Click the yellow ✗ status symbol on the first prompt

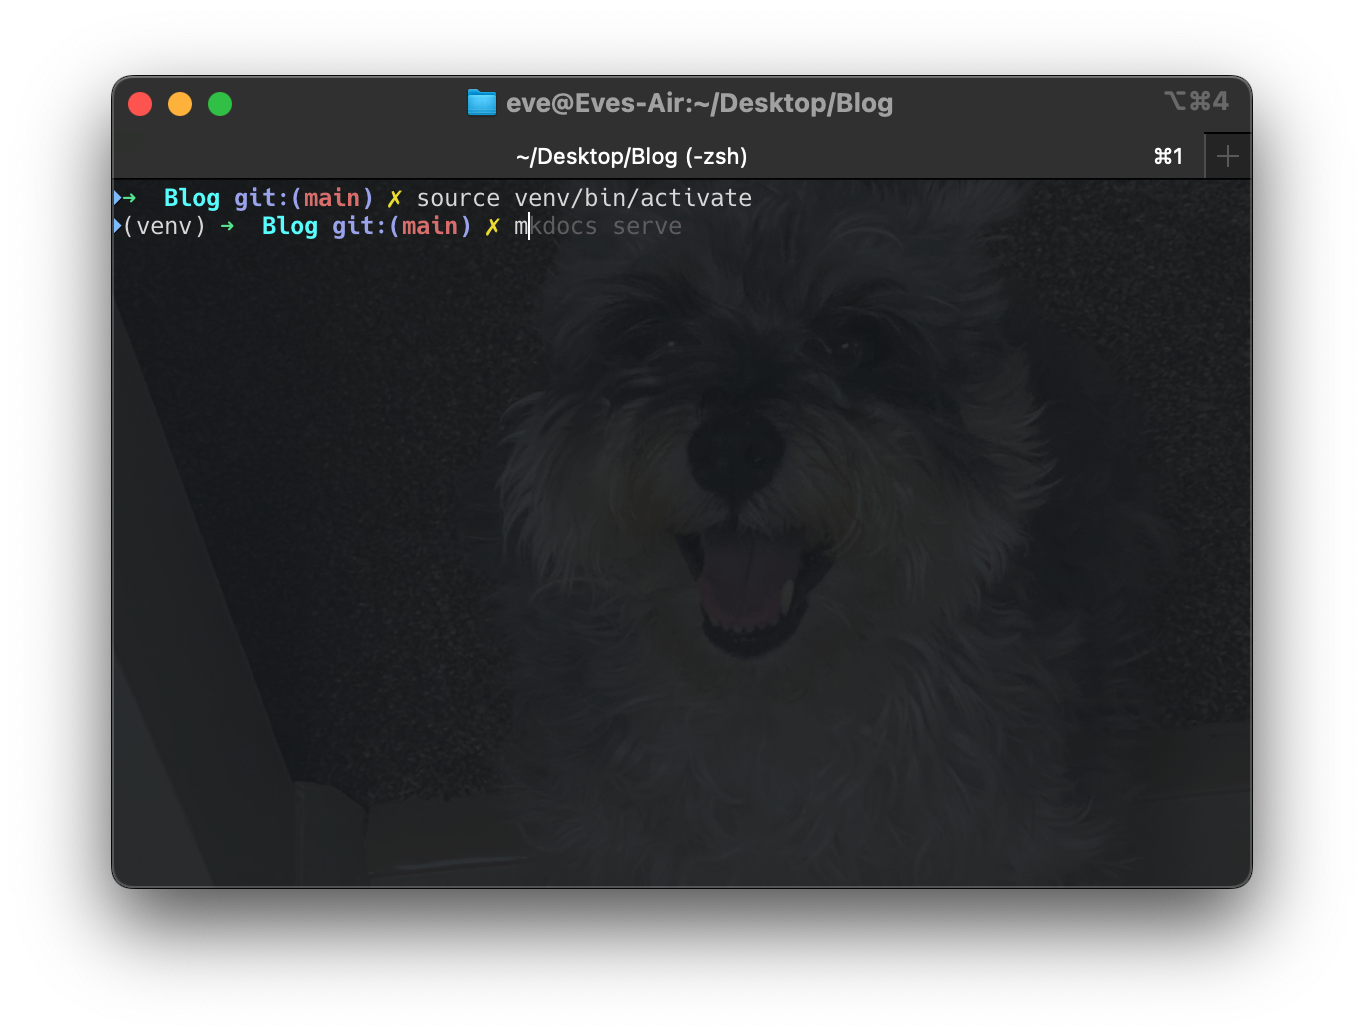[394, 197]
